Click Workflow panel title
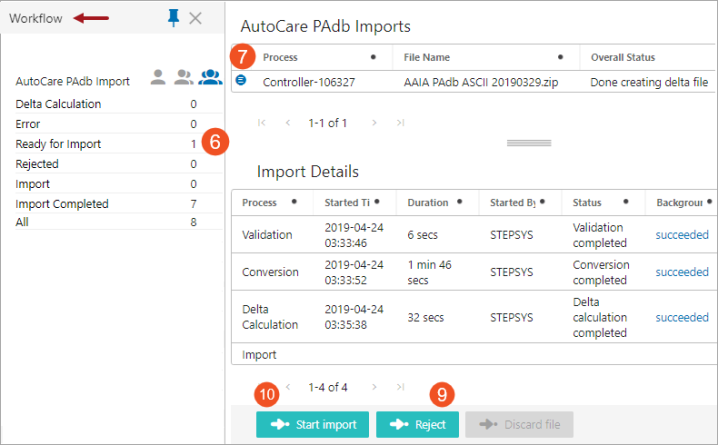 coord(36,18)
